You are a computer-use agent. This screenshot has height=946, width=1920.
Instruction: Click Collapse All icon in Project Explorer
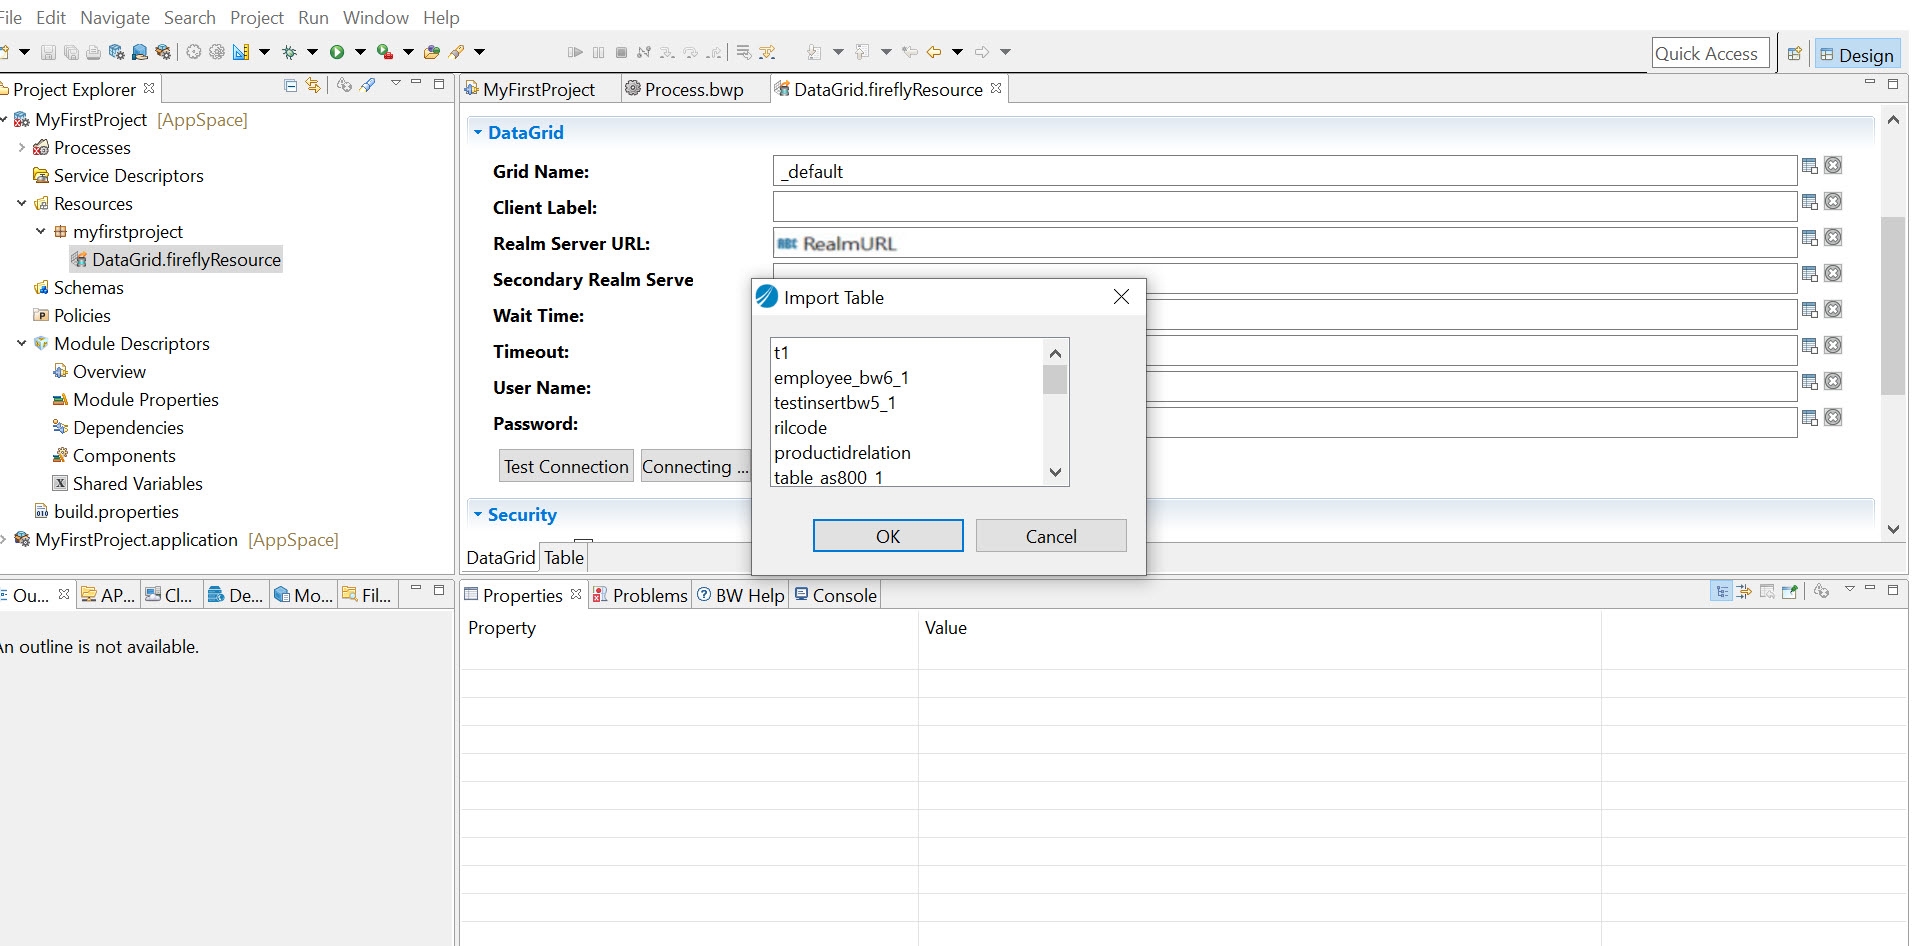(290, 86)
